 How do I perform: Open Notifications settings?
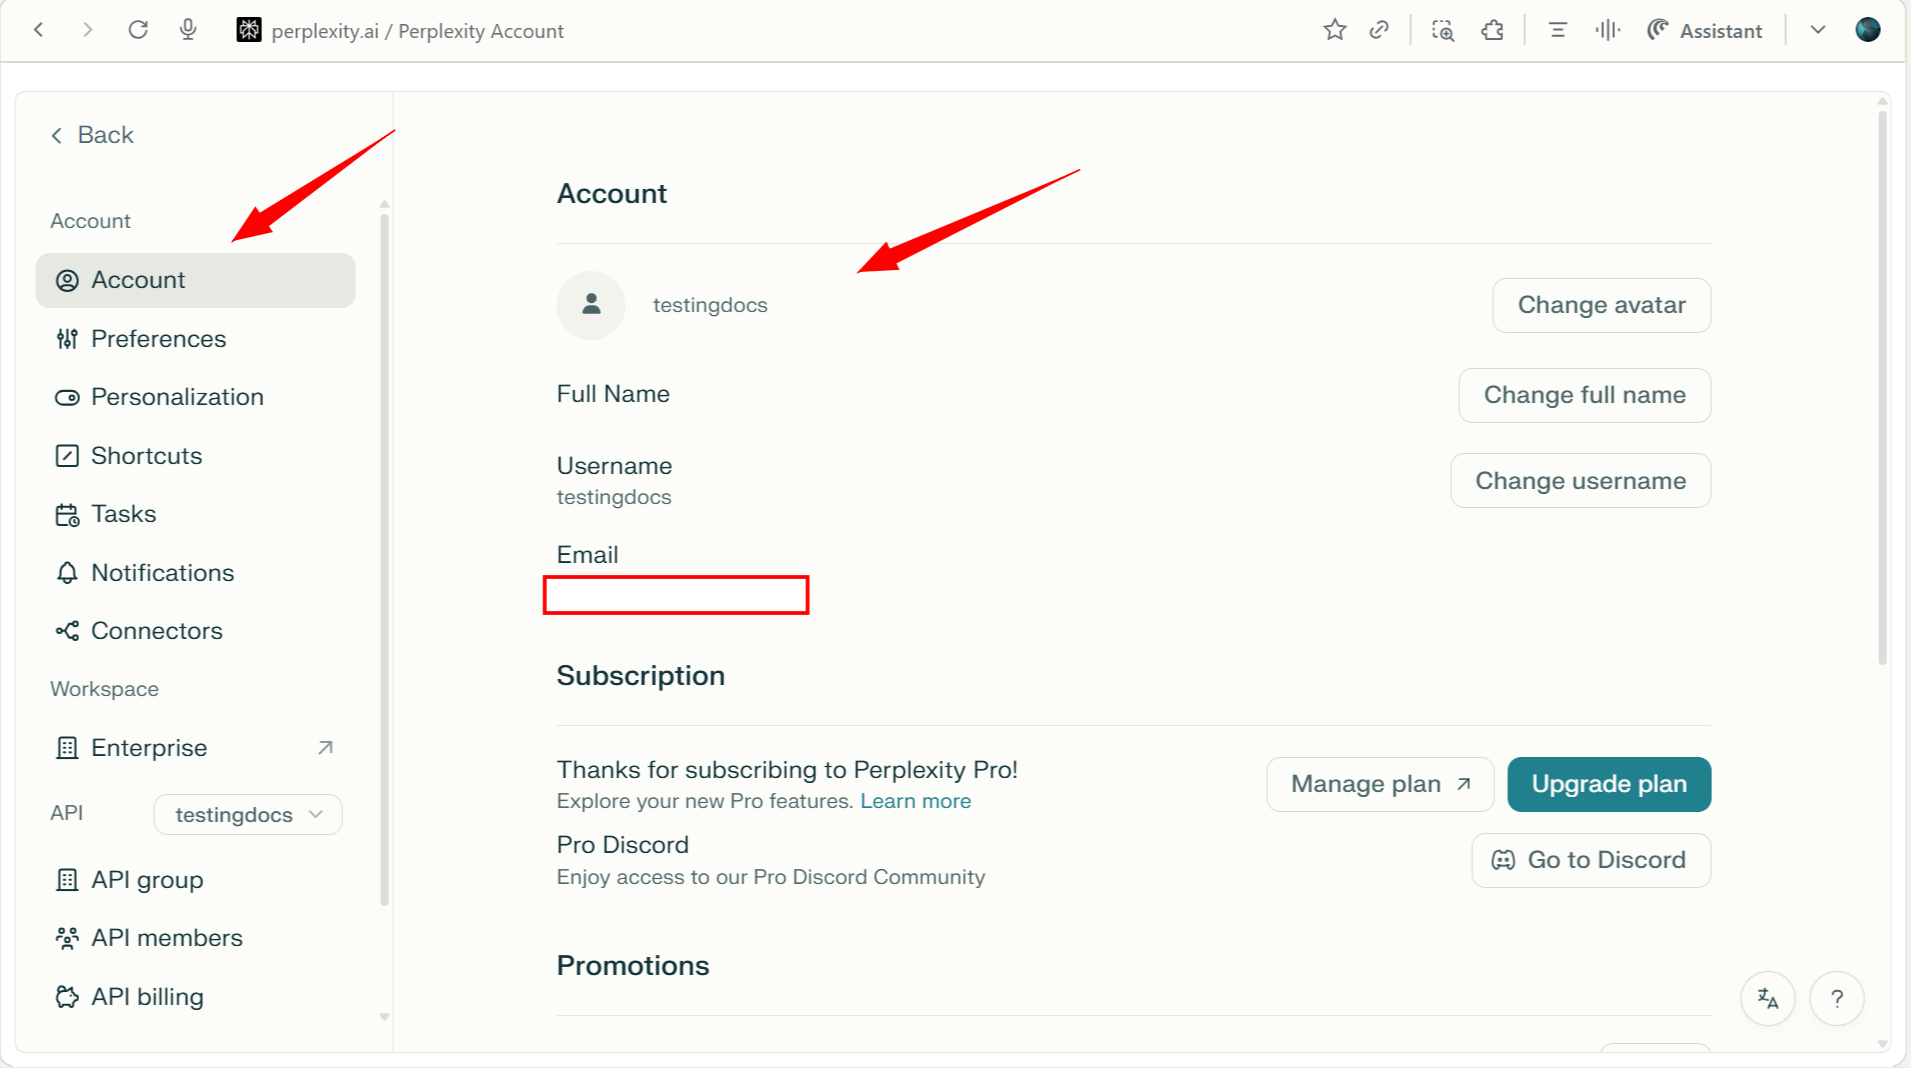click(x=195, y=573)
